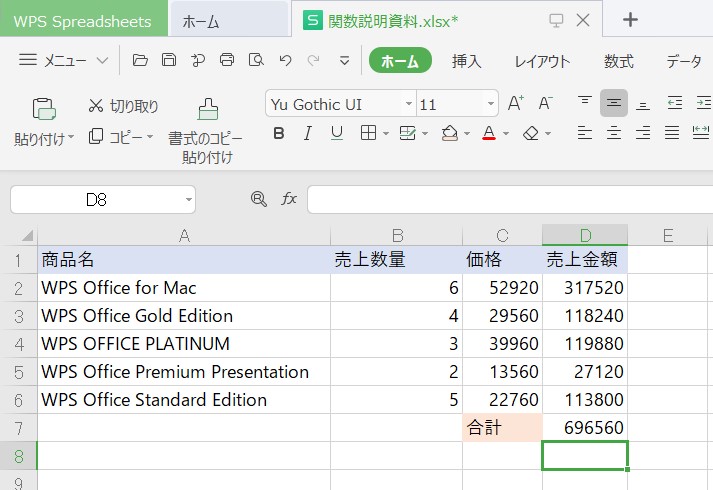This screenshot has width=713, height=490.
Task: Print the spreadsheet with printer icon
Action: point(227,60)
